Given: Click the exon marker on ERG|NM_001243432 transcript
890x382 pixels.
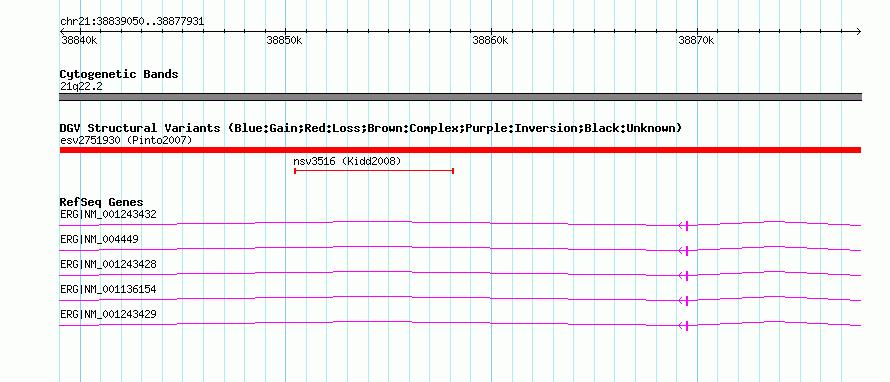Looking at the screenshot, I should (687, 225).
